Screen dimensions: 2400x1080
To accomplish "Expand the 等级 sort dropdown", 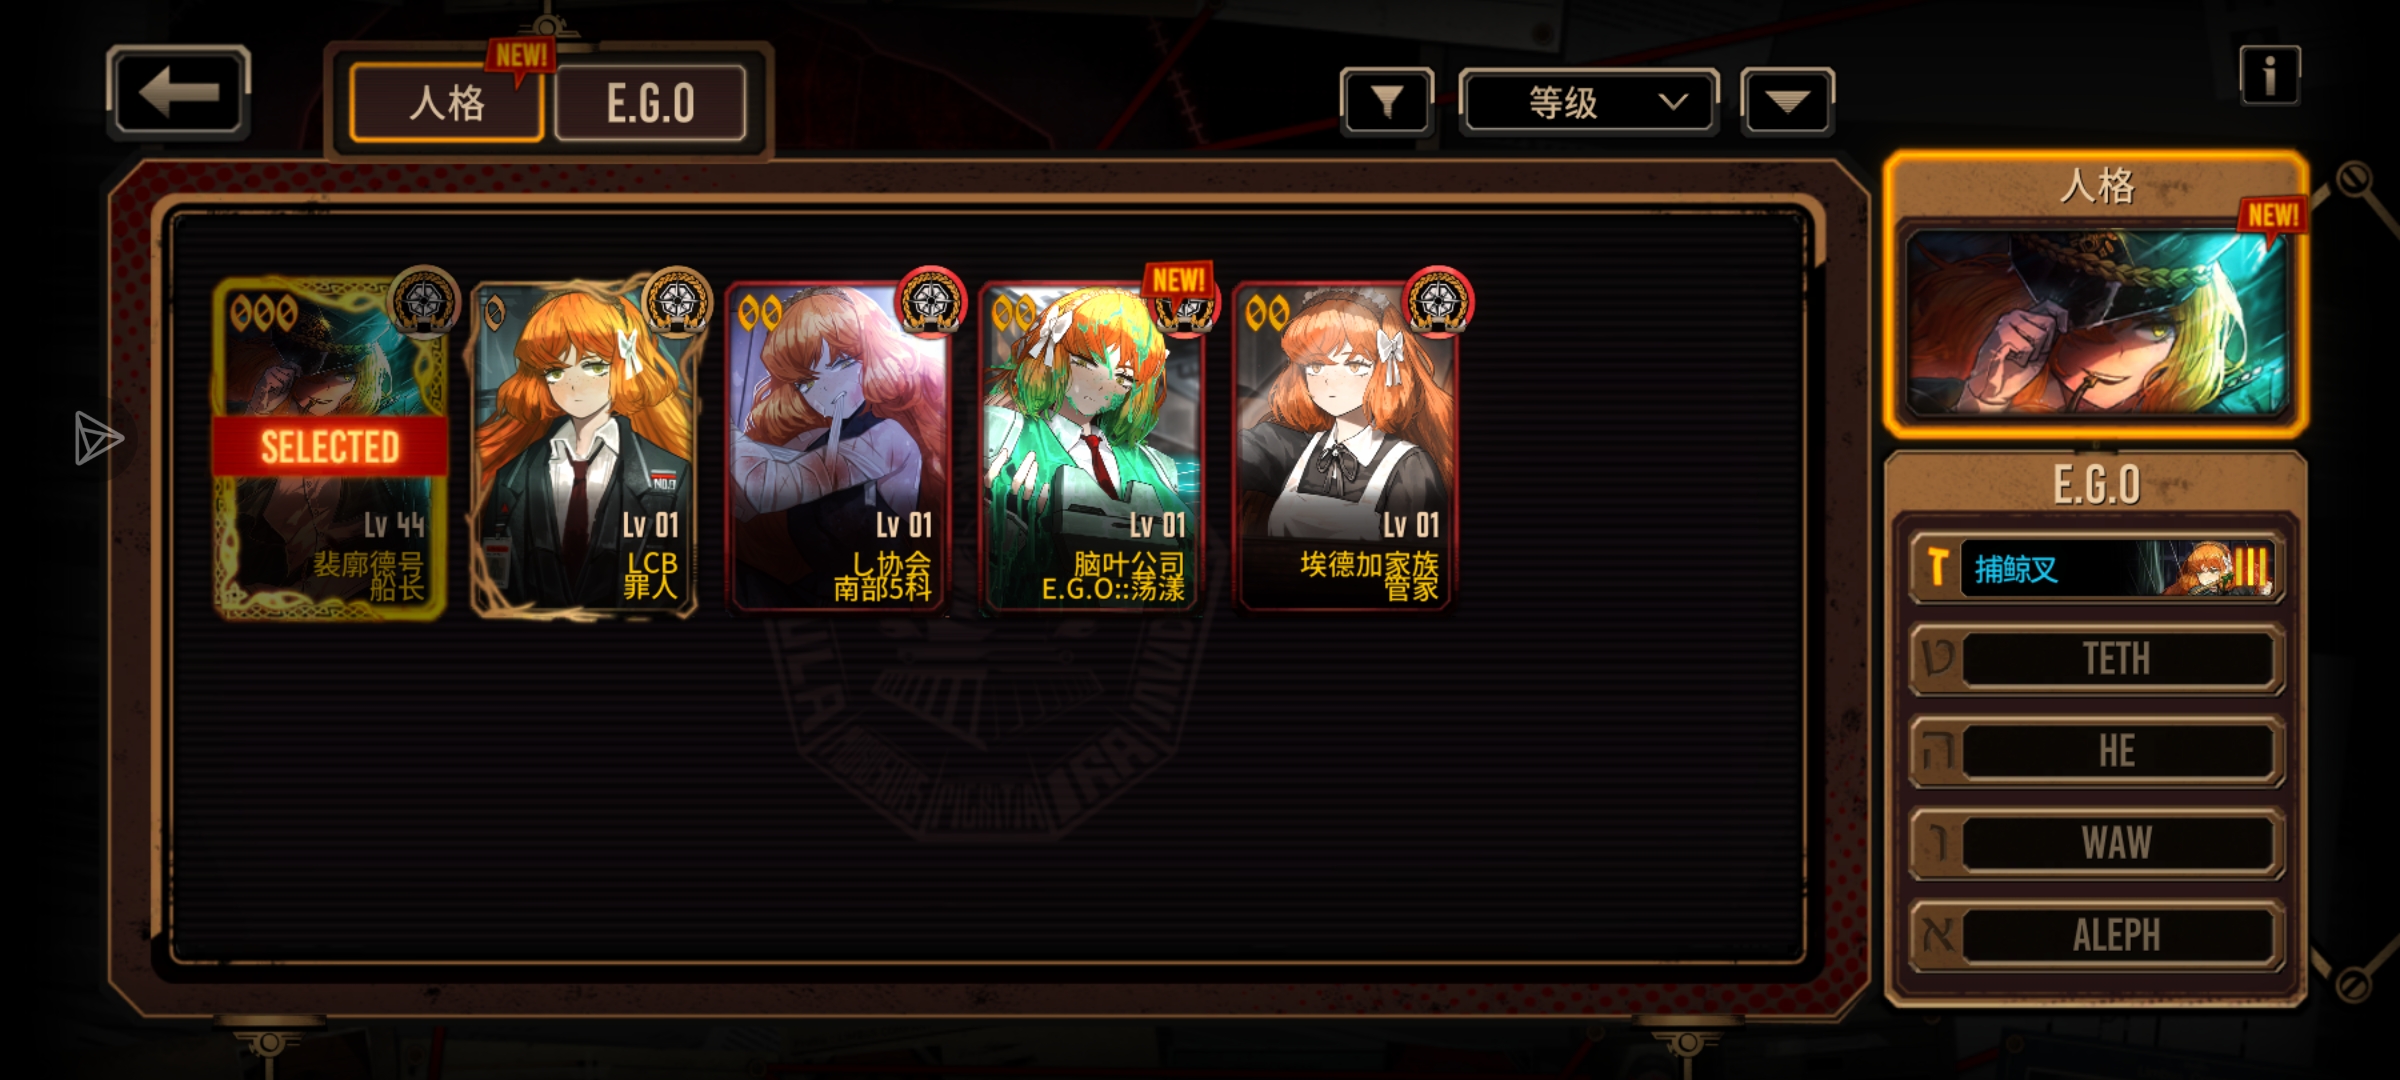I will tap(1589, 101).
